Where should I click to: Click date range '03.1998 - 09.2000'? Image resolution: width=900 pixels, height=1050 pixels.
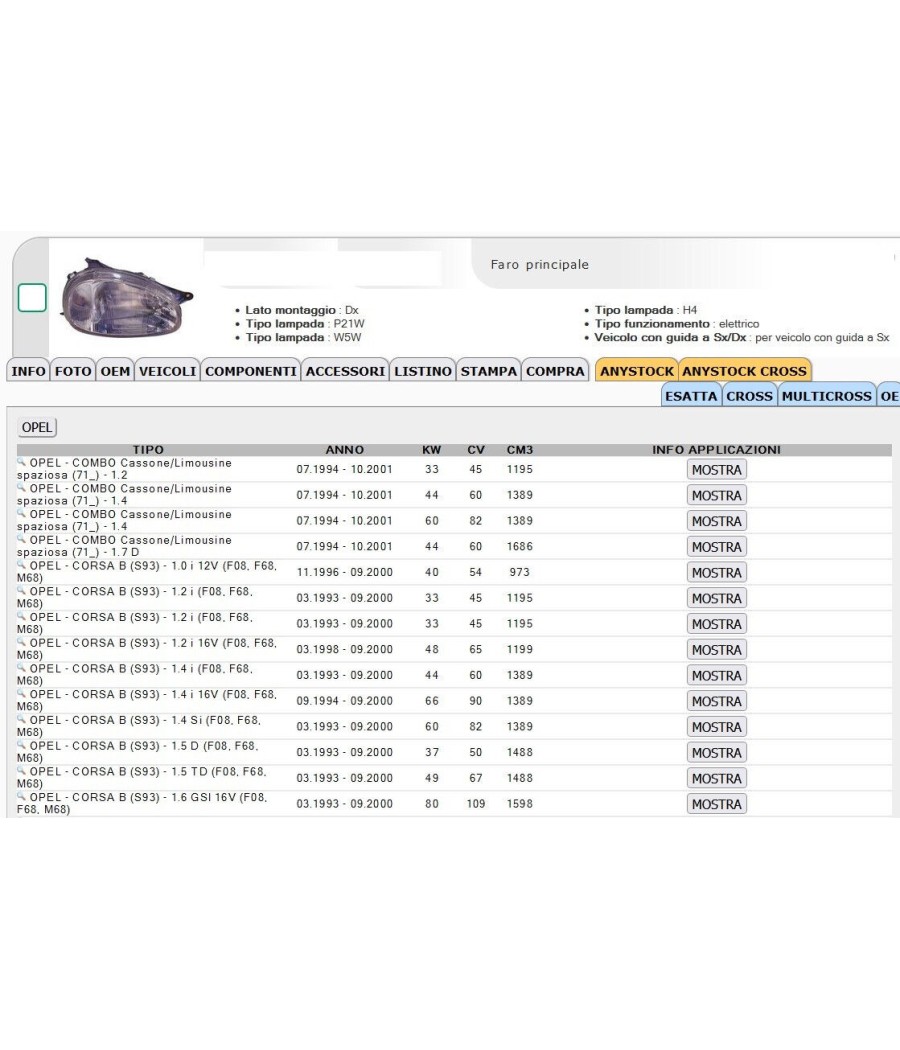[345, 650]
